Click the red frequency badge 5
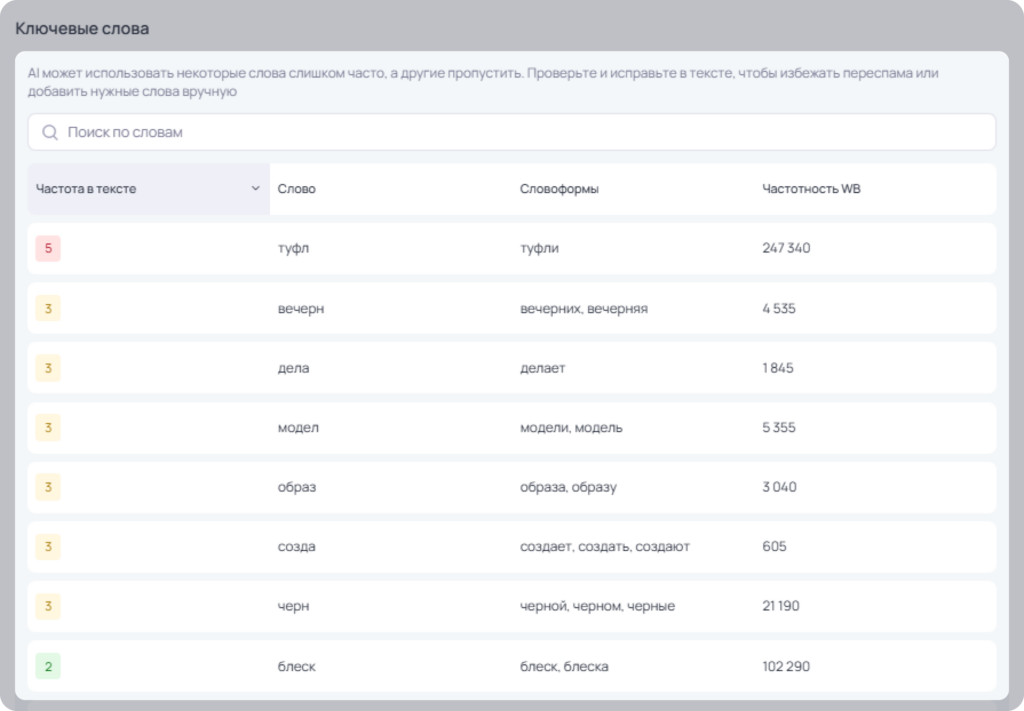This screenshot has height=711, width=1024. click(x=48, y=248)
